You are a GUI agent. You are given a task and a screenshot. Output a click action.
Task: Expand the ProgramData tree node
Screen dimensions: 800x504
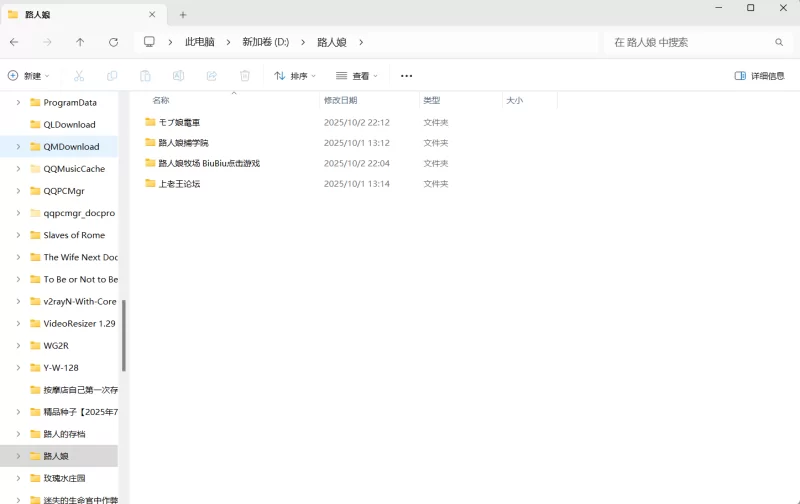point(18,103)
